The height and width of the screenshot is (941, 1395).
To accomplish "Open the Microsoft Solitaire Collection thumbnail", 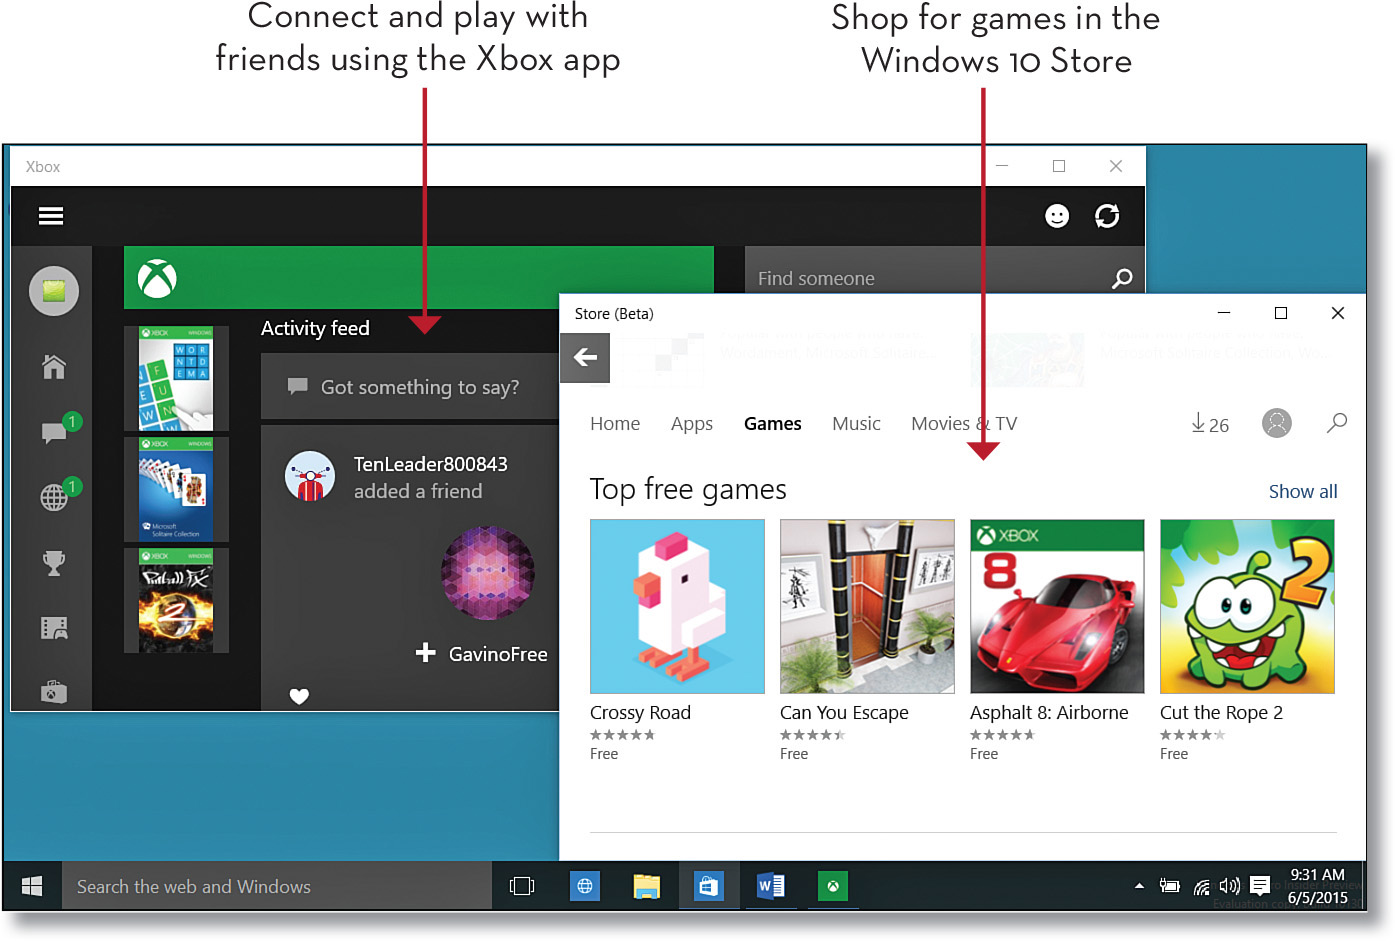I will (x=176, y=490).
